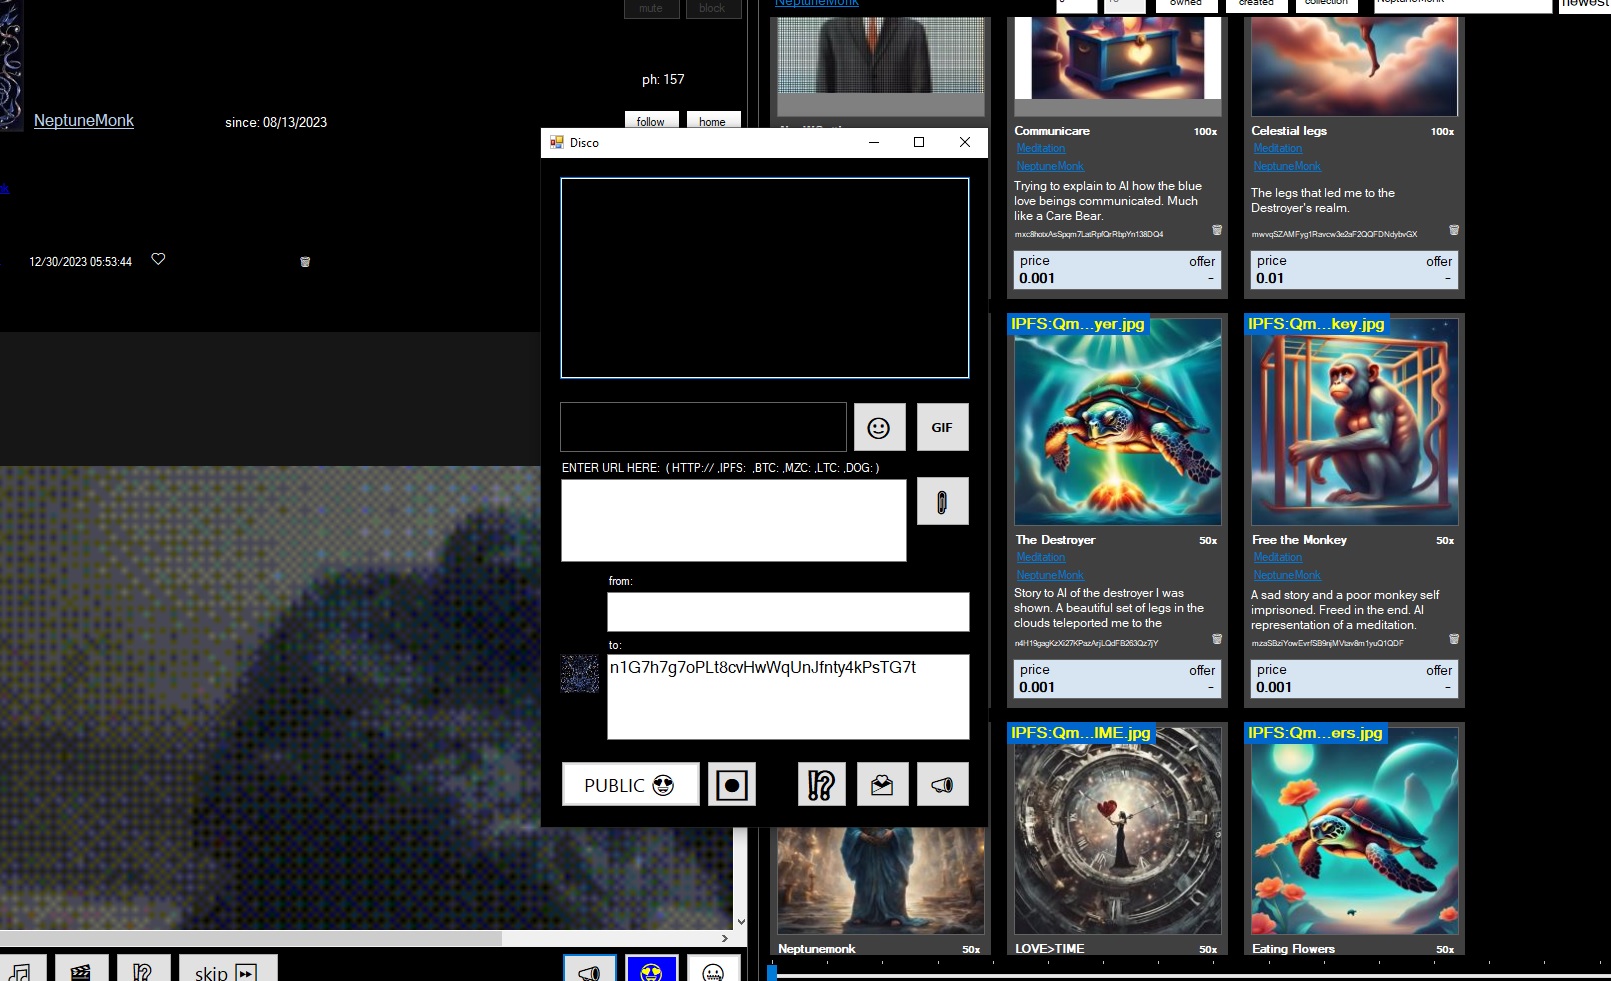The width and height of the screenshot is (1611, 981).
Task: Click the question-exclamation icon in Disco dialog
Action: click(x=821, y=785)
